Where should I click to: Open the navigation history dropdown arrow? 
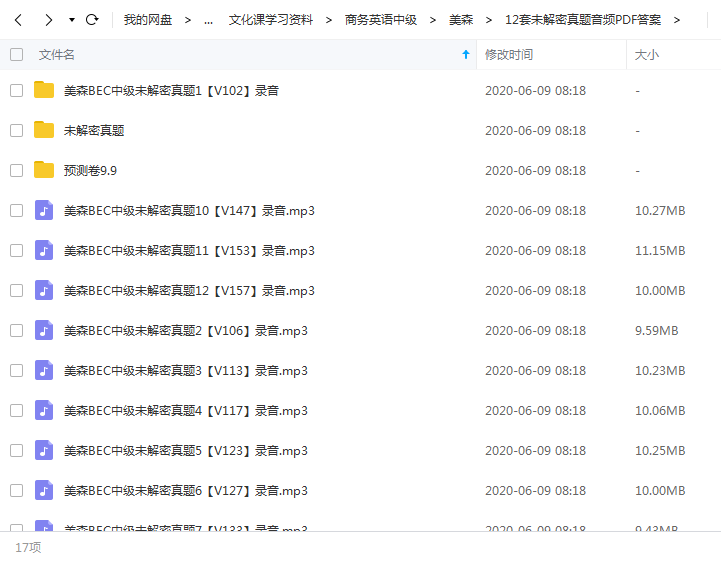tap(72, 20)
